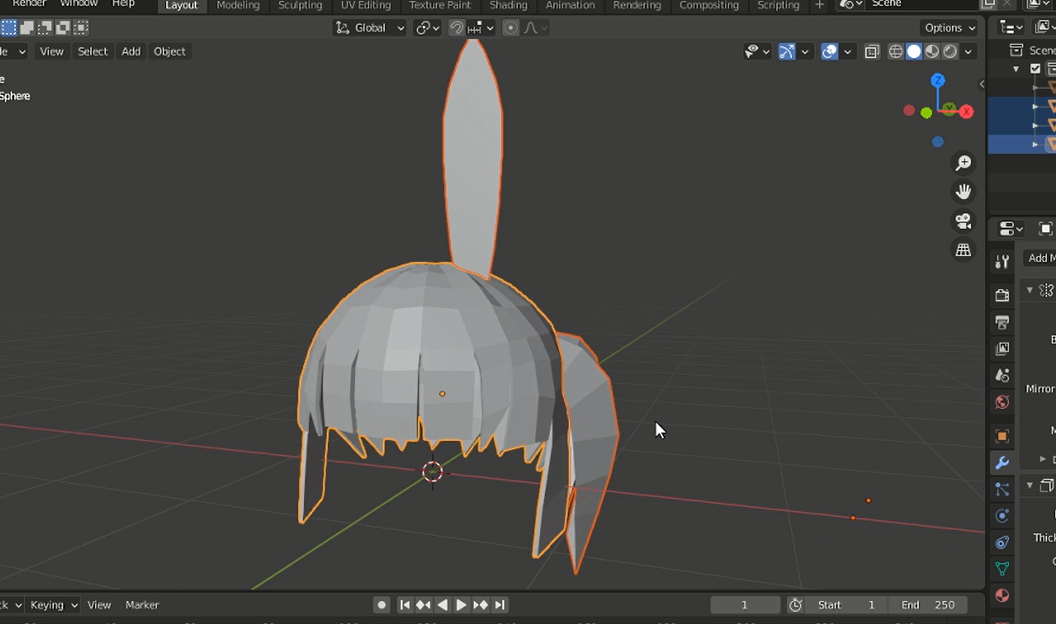Switch to the Sculpting workspace tab
This screenshot has height=624, width=1056.
(300, 5)
